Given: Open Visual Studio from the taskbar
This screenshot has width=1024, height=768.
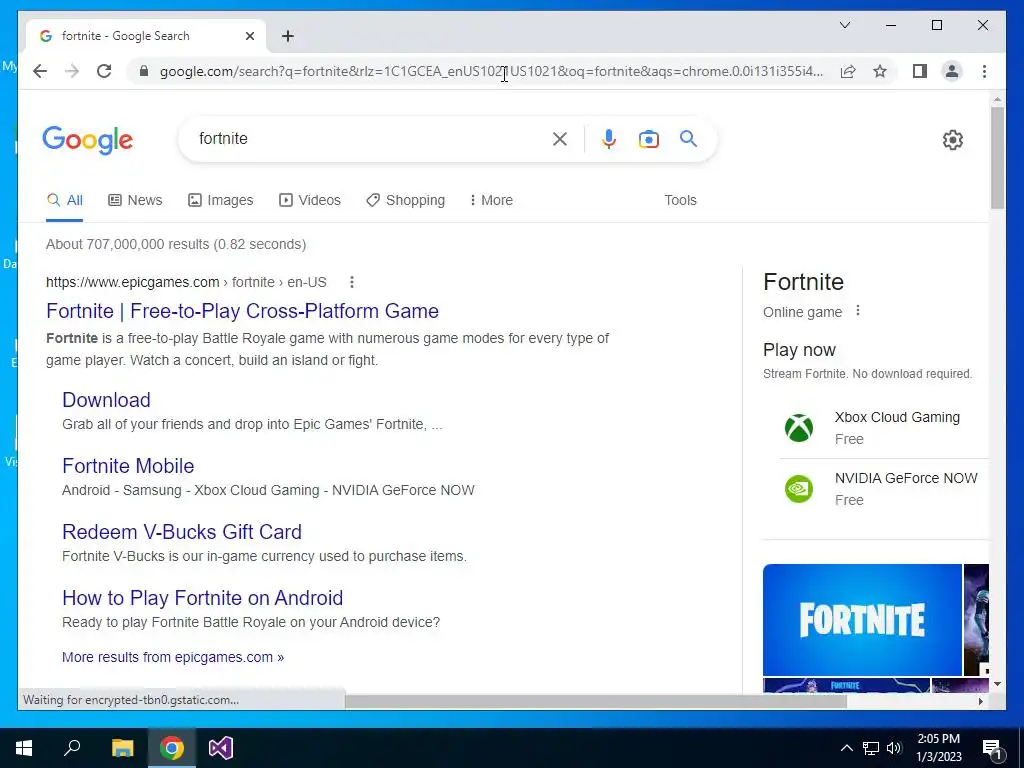Looking at the screenshot, I should 221,748.
